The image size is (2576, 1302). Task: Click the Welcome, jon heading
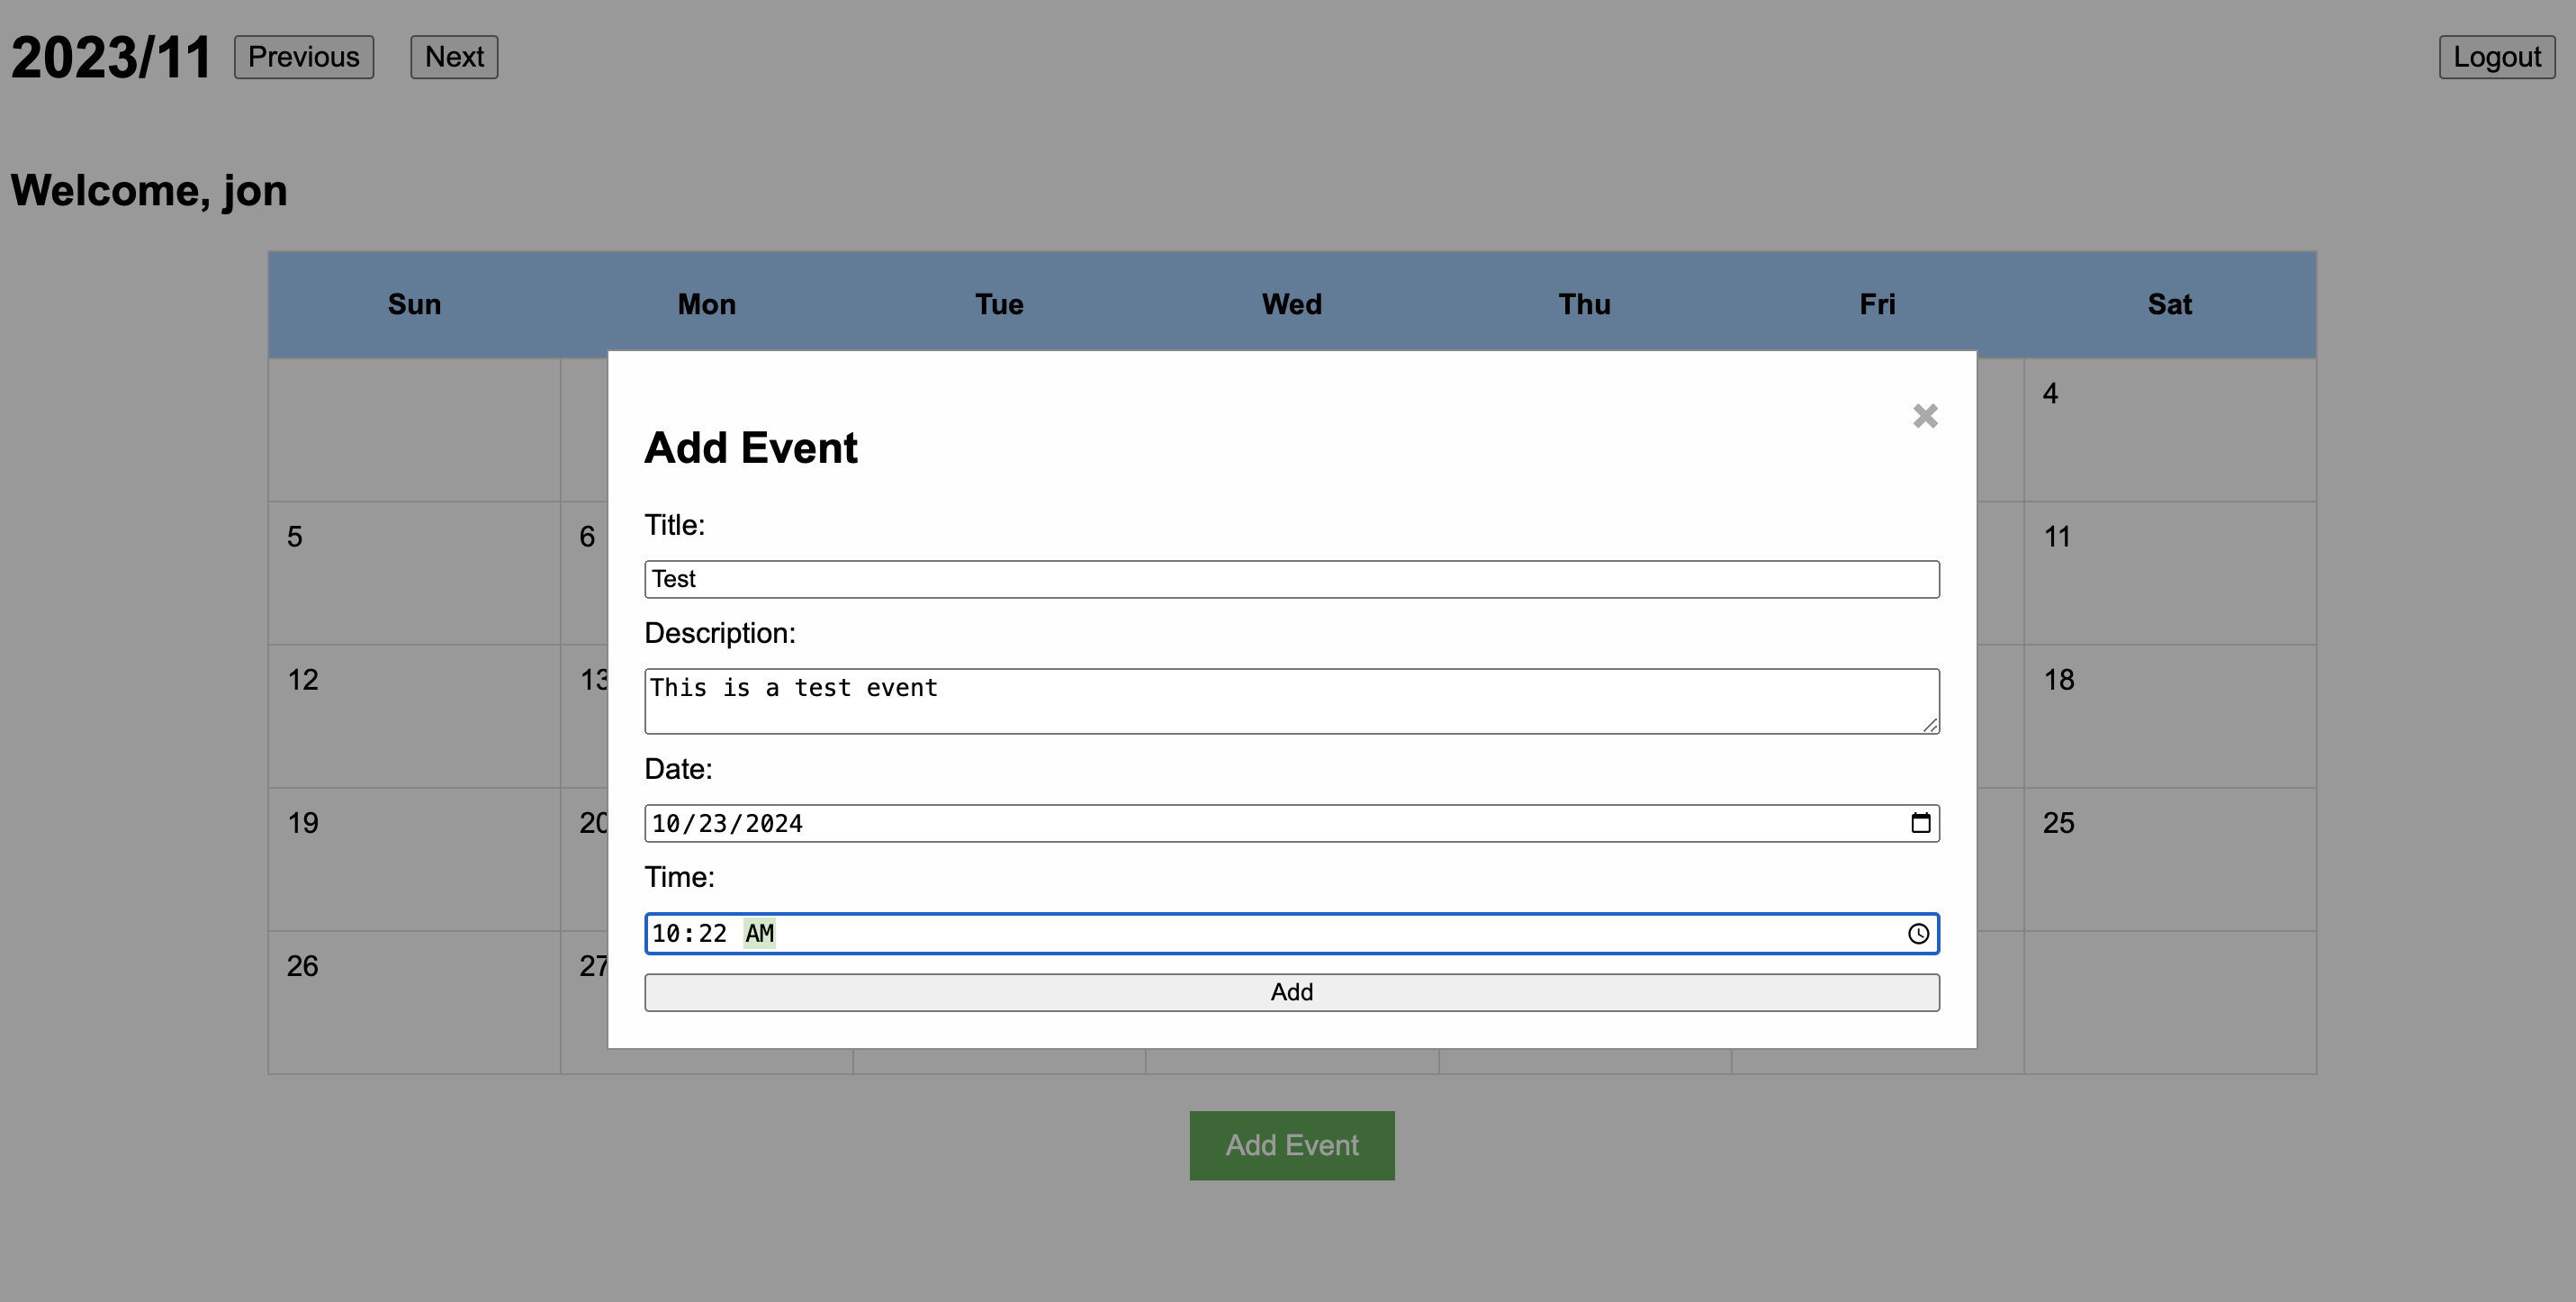point(149,190)
